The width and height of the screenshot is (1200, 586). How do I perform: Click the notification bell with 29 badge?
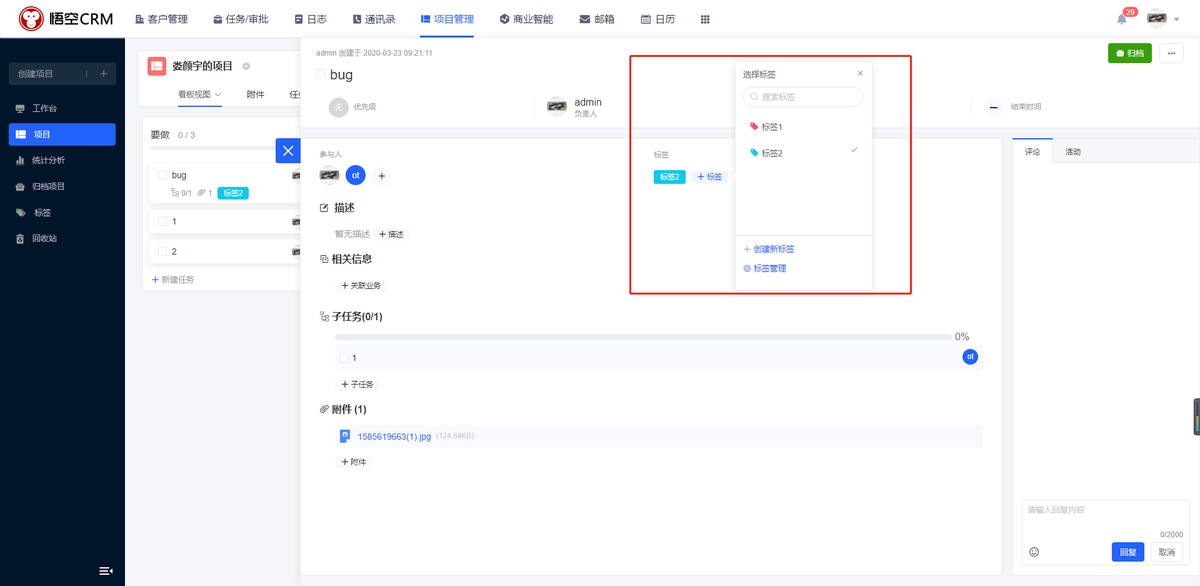tap(1121, 17)
